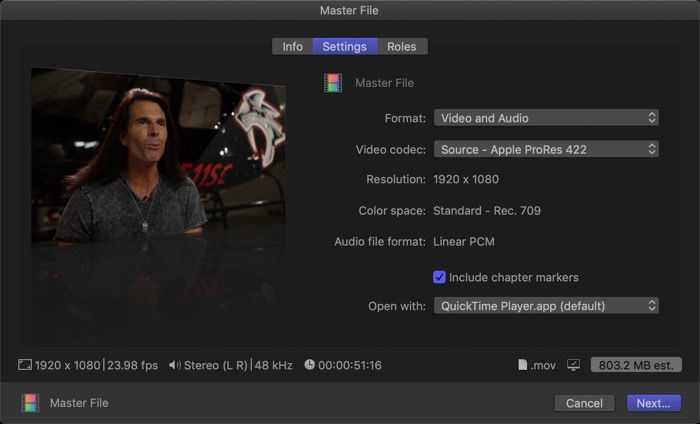700x424 pixels.
Task: Click the Next... button
Action: tap(654, 403)
